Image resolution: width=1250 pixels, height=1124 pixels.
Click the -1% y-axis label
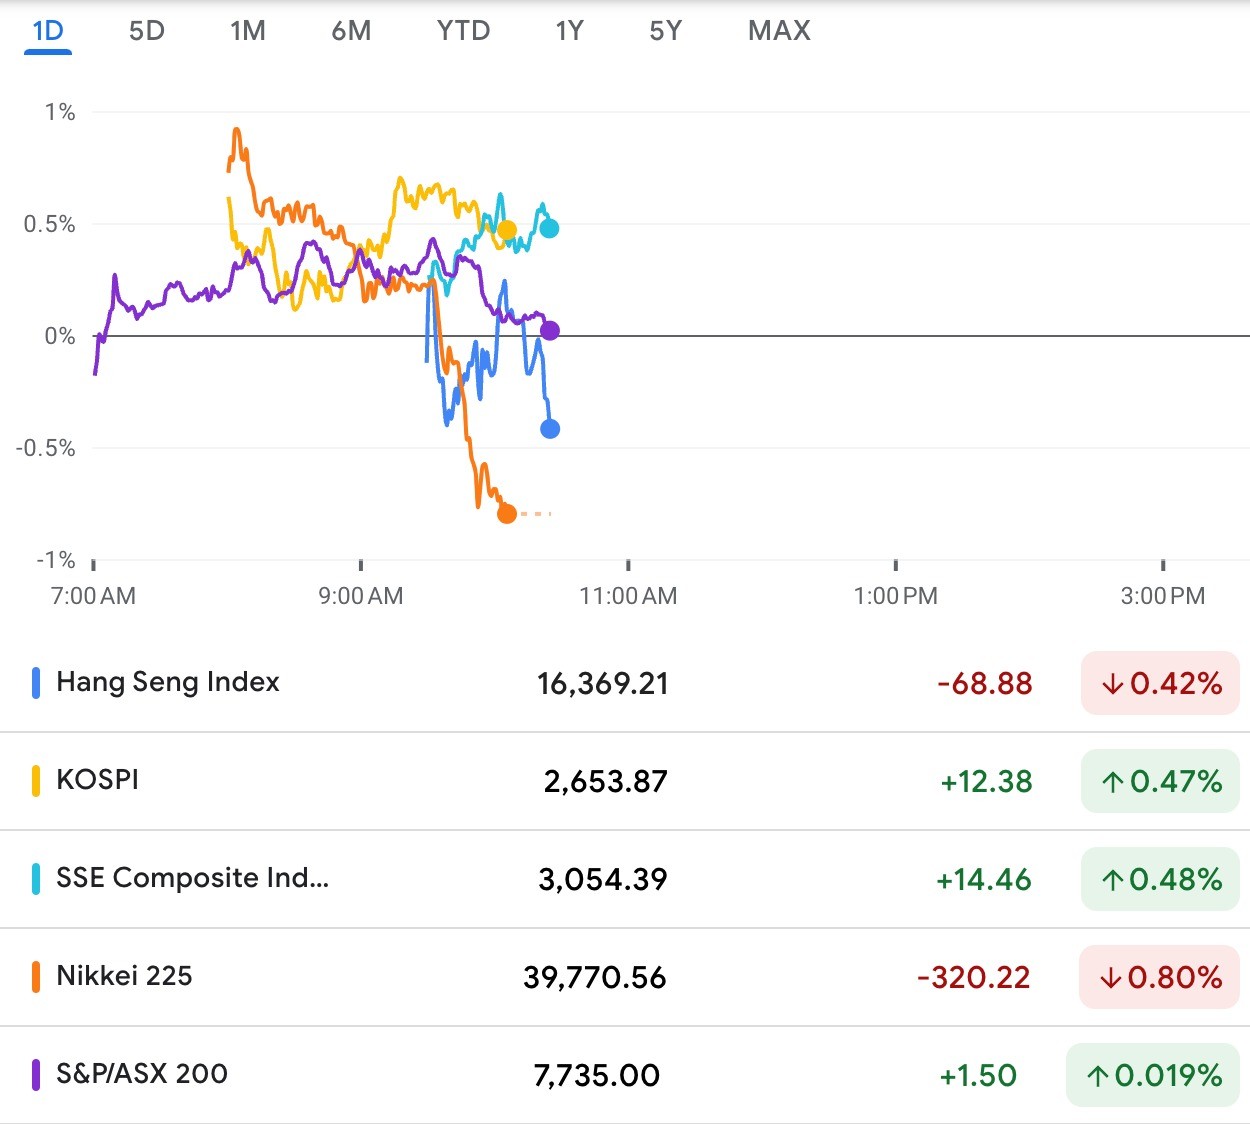(x=56, y=560)
